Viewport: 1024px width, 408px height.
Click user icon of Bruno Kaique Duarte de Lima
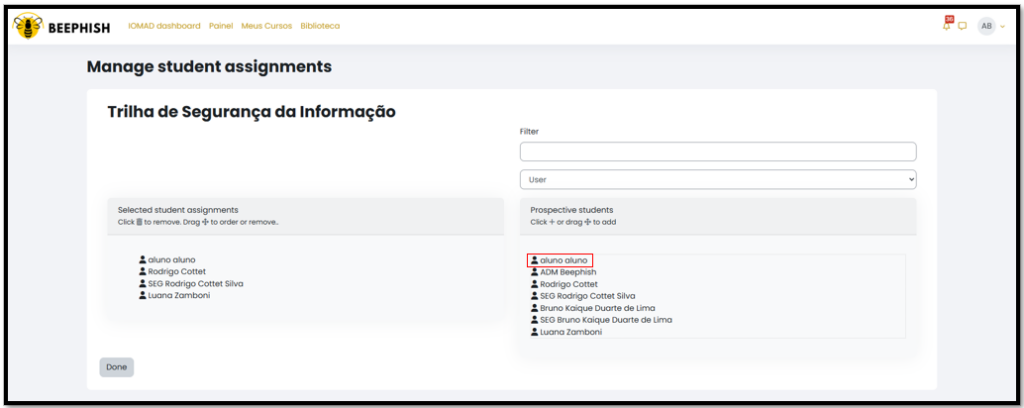pyautogui.click(x=534, y=308)
